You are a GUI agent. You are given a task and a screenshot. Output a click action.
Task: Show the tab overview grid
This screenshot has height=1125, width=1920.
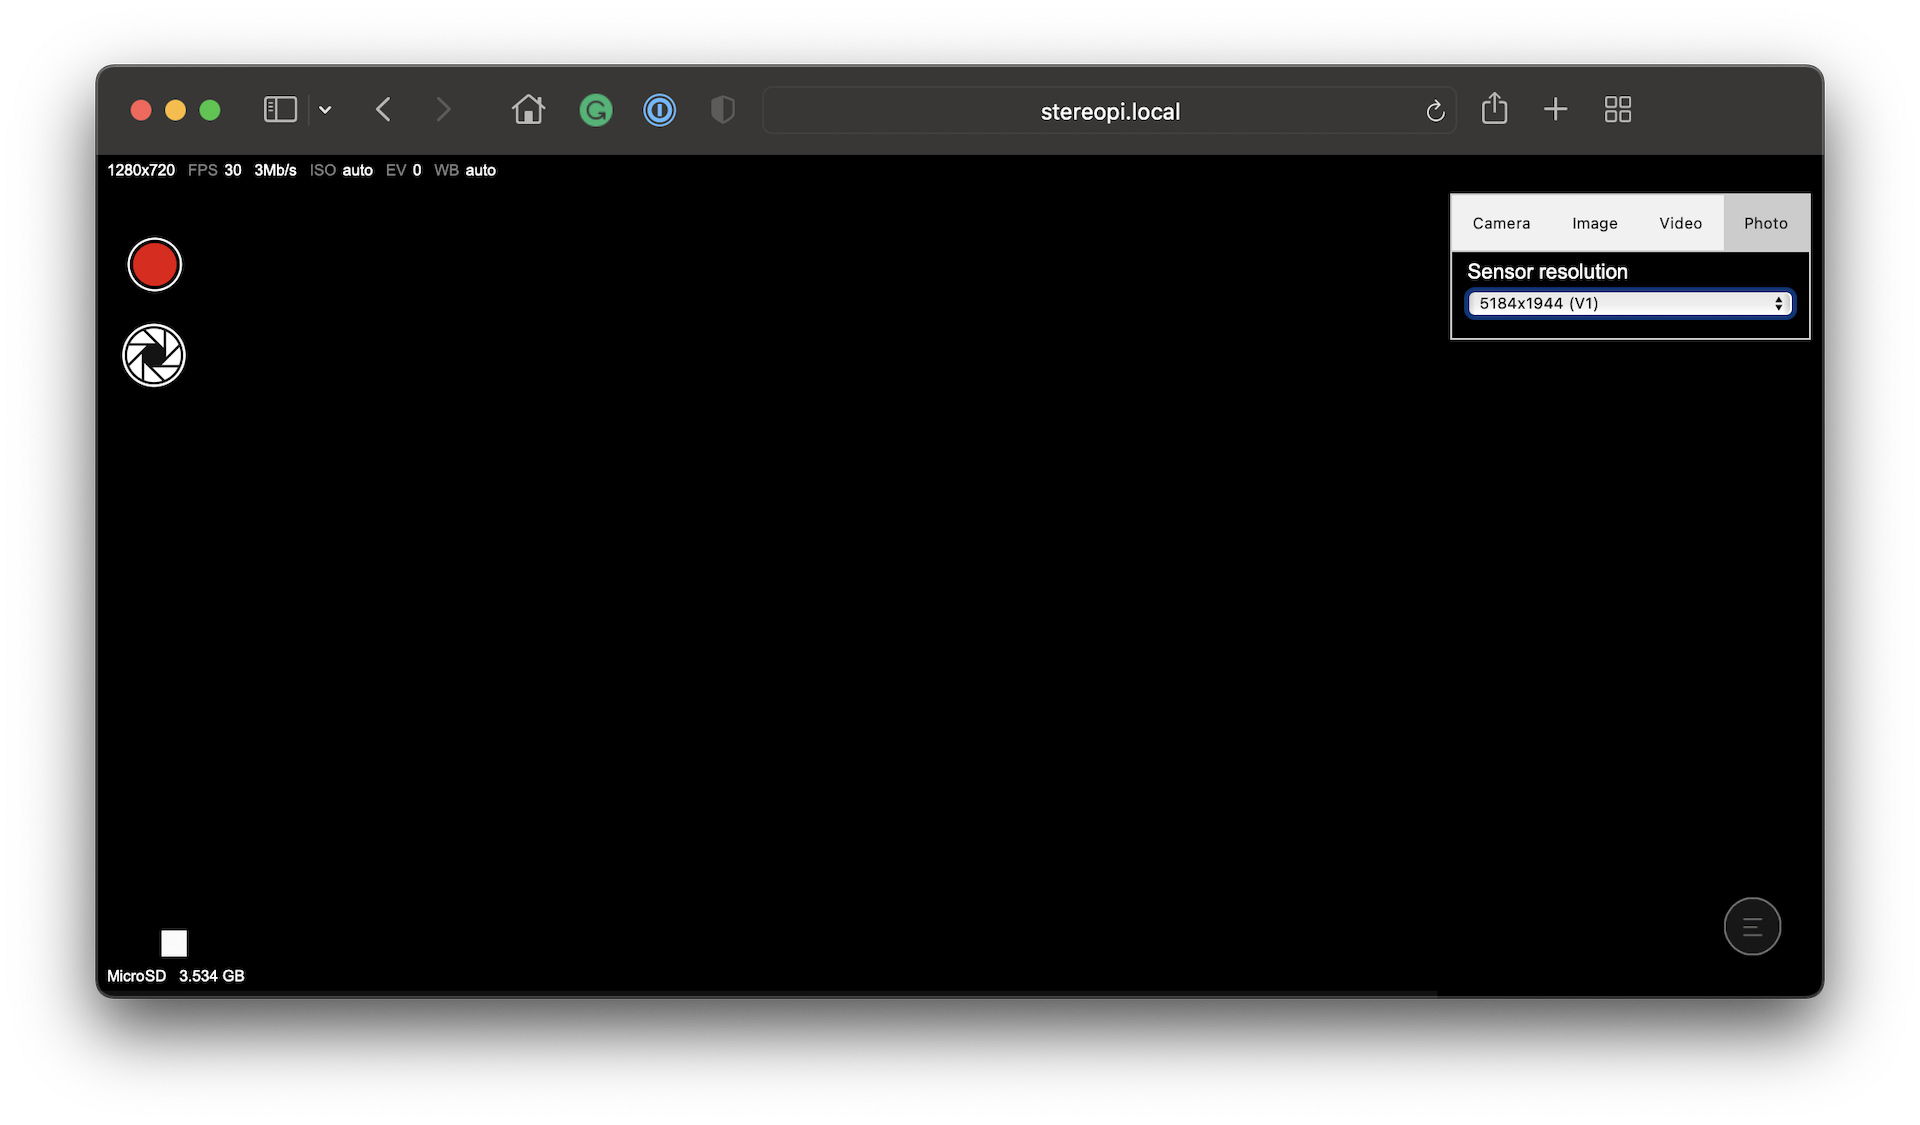pos(1617,110)
